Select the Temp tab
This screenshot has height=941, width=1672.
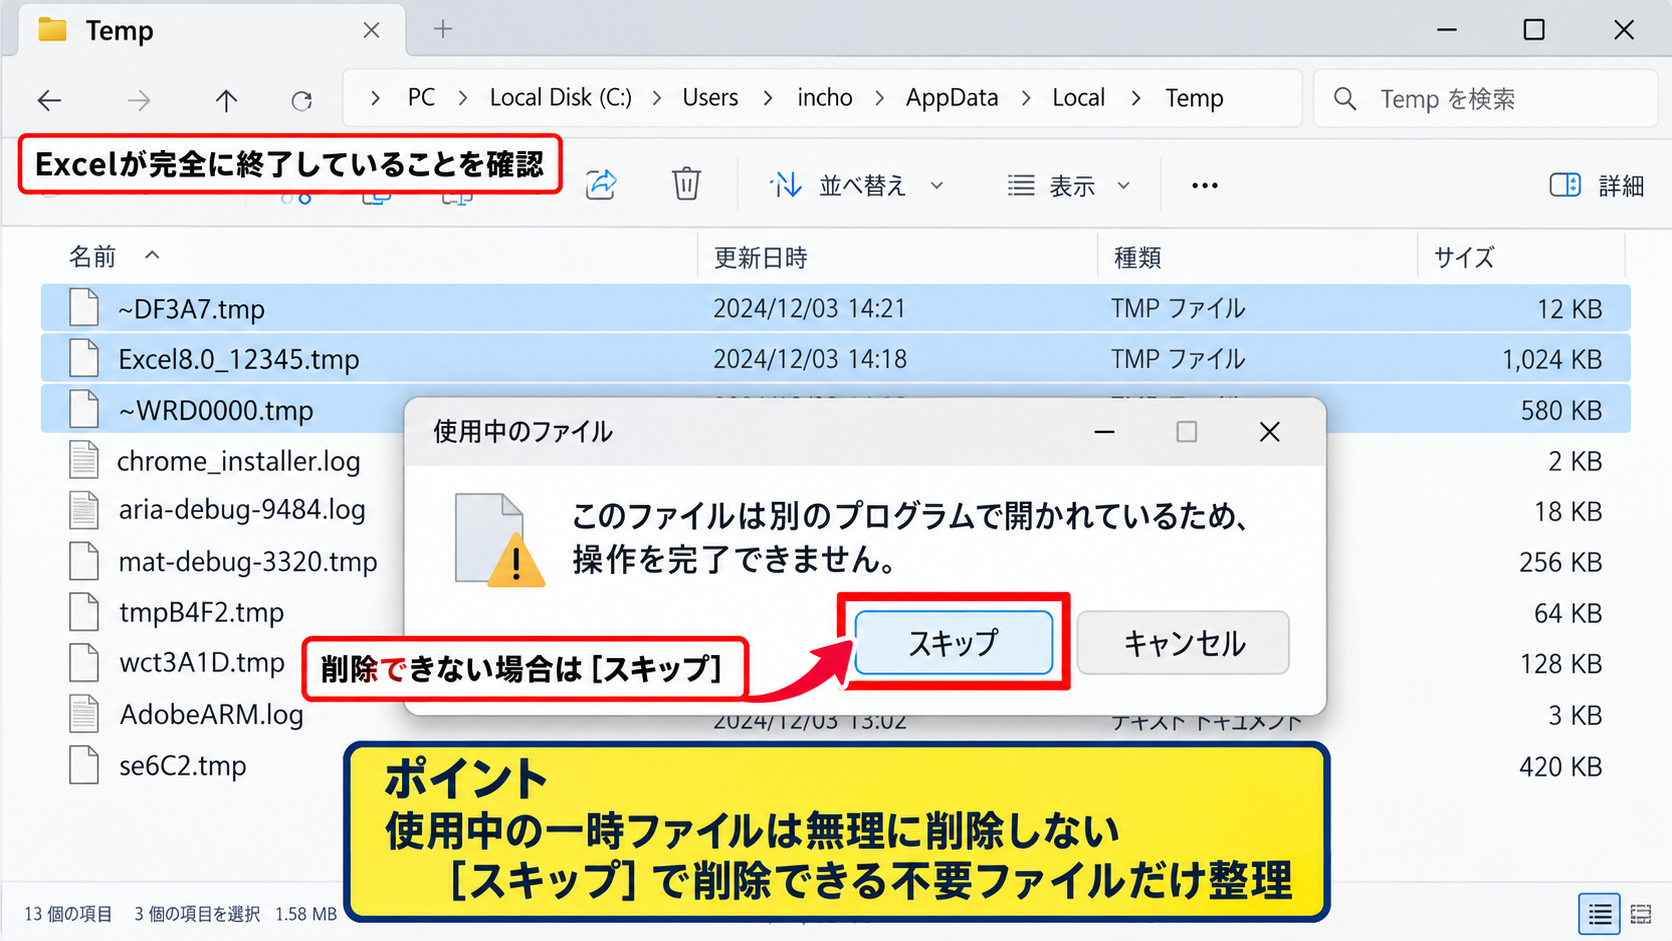coord(210,31)
